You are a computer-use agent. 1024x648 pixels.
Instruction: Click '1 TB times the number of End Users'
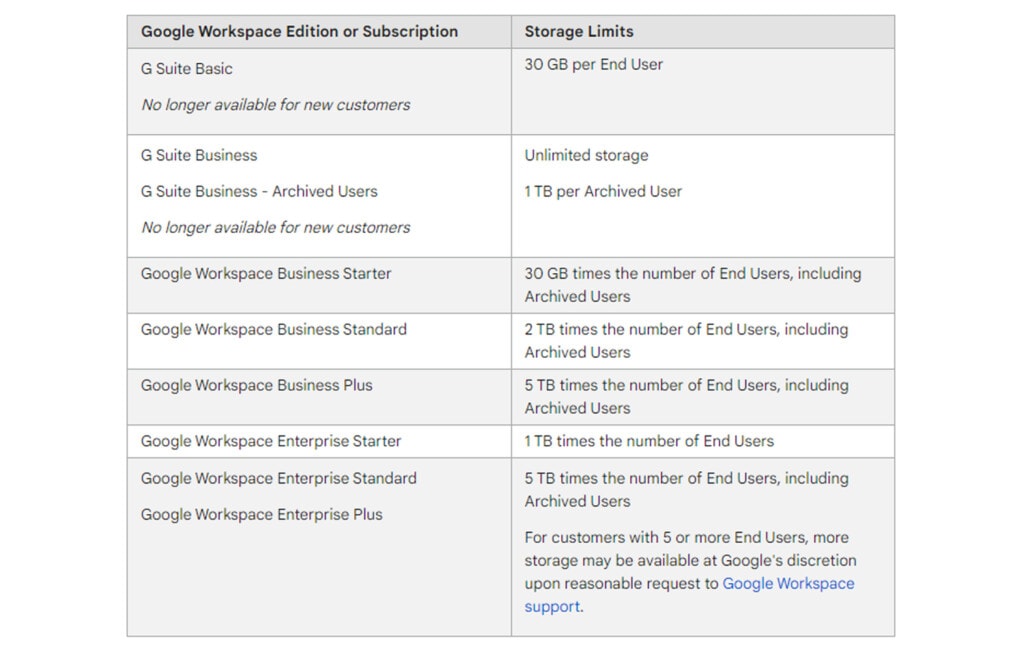point(649,441)
